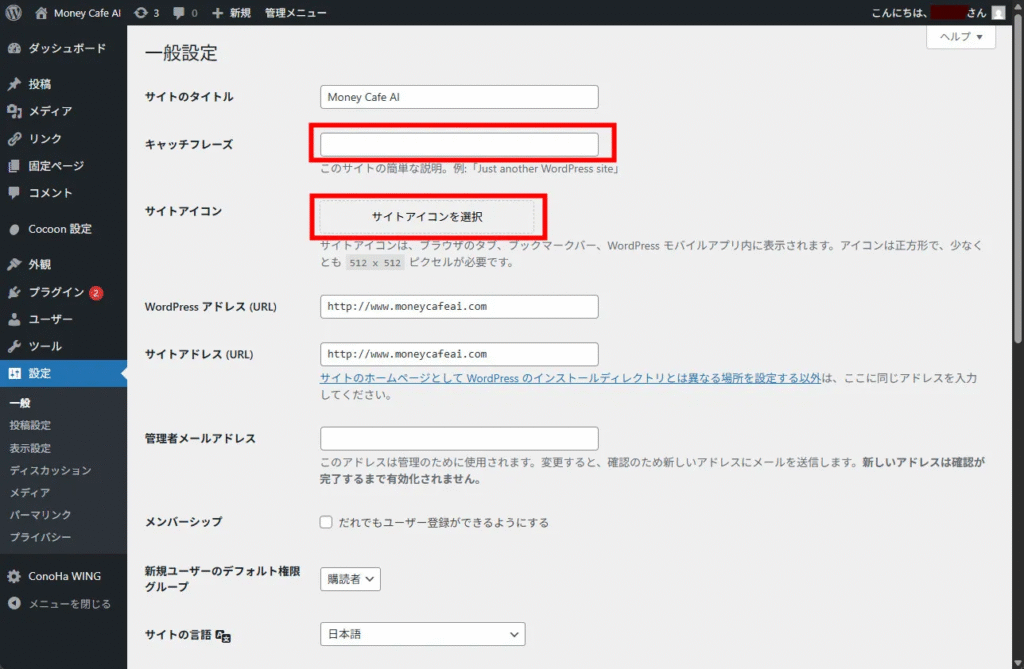Click the page vertical scrollbar
The image size is (1024, 669).
point(1017,176)
